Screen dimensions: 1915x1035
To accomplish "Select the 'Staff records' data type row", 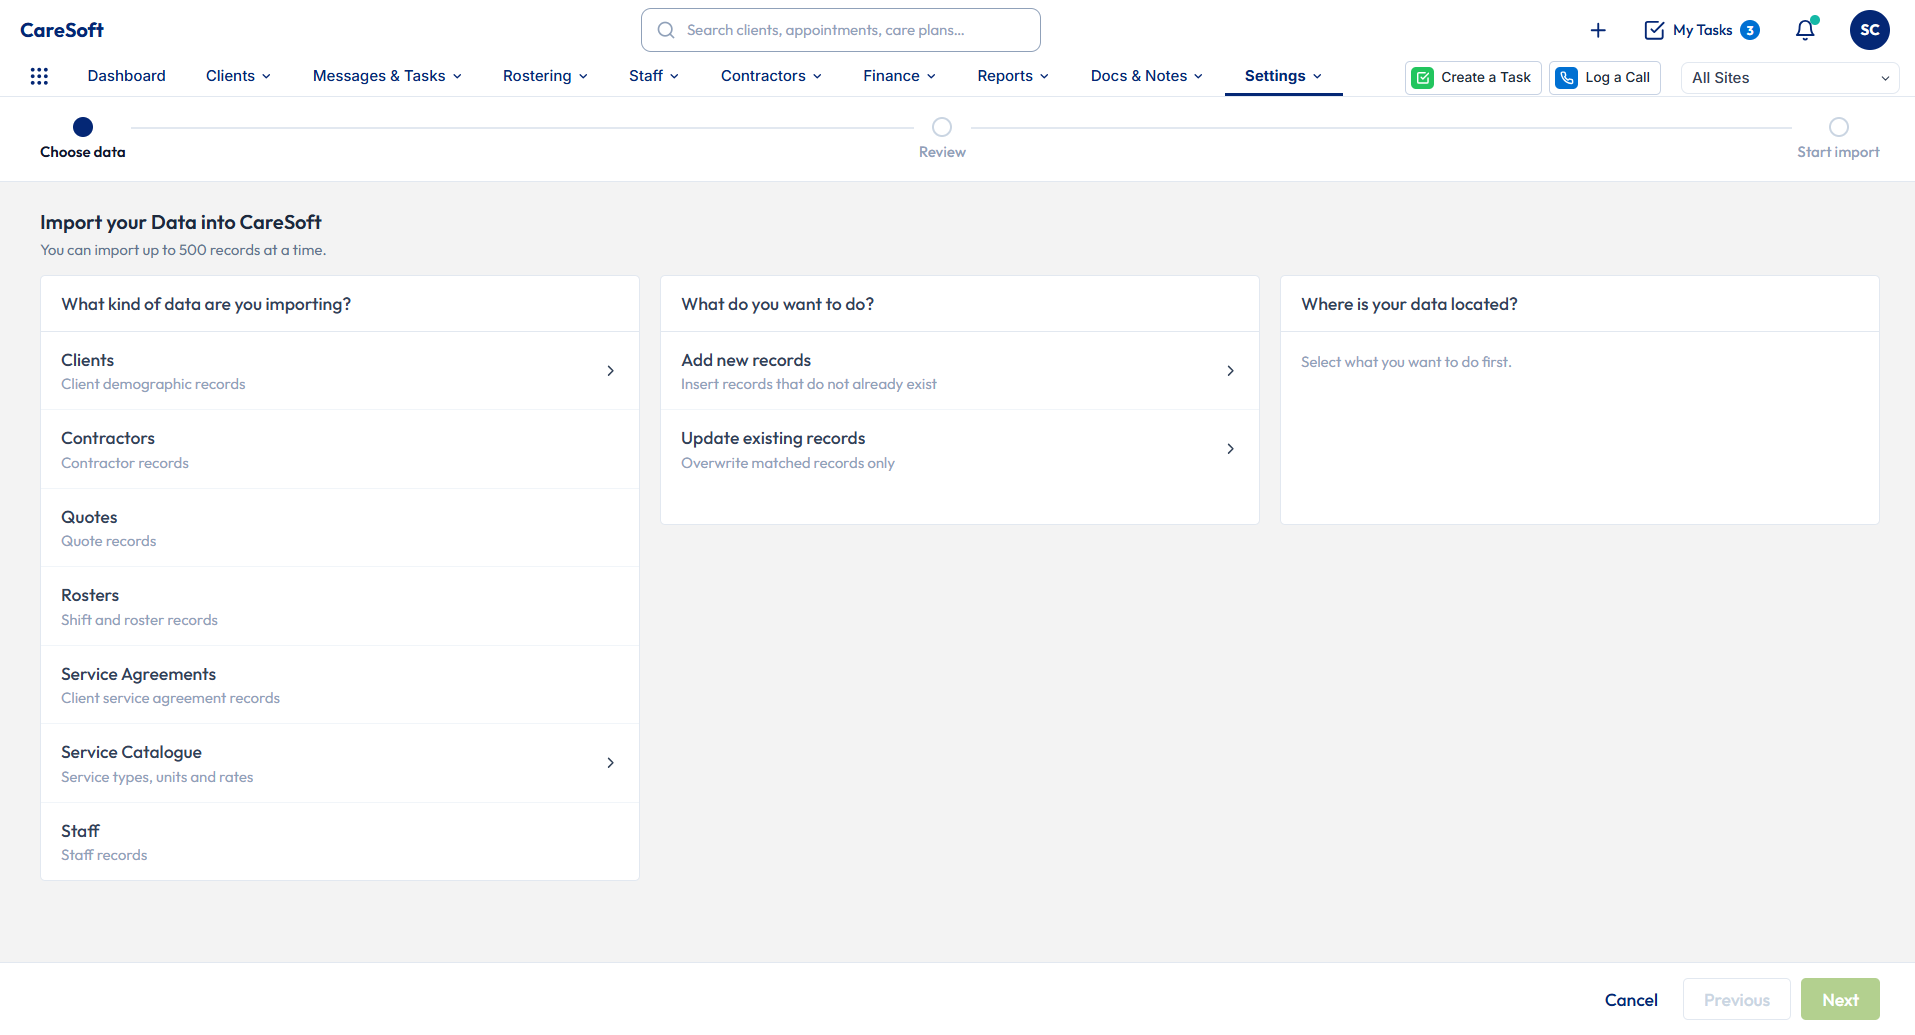I will tap(340, 842).
